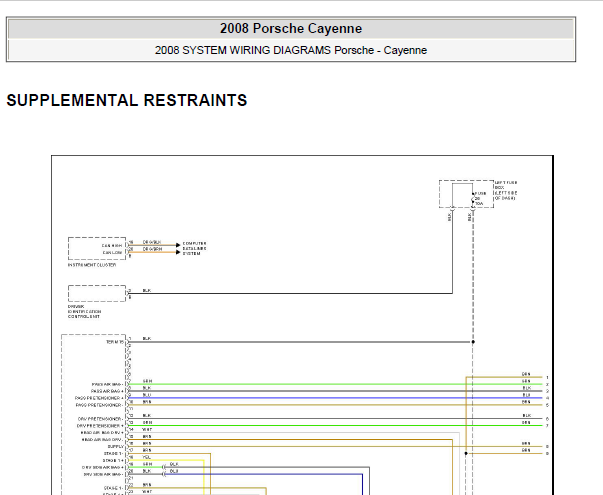Click the Left Fuse Box dashed component box
Image resolution: width=603 pixels, height=495 pixels.
pyautogui.click(x=466, y=194)
